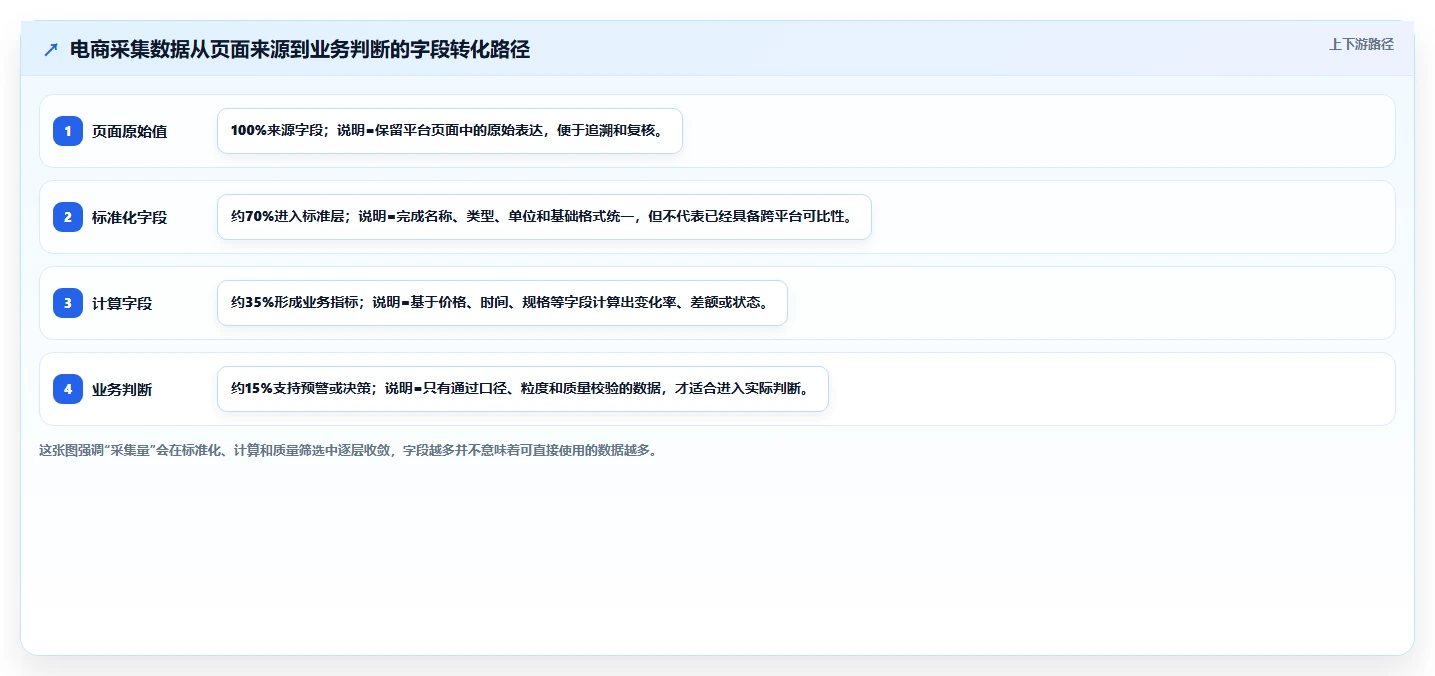Image resolution: width=1435 pixels, height=676 pixels.
Task: Click the 约35%形成业务指标 description box
Action: click(x=502, y=303)
